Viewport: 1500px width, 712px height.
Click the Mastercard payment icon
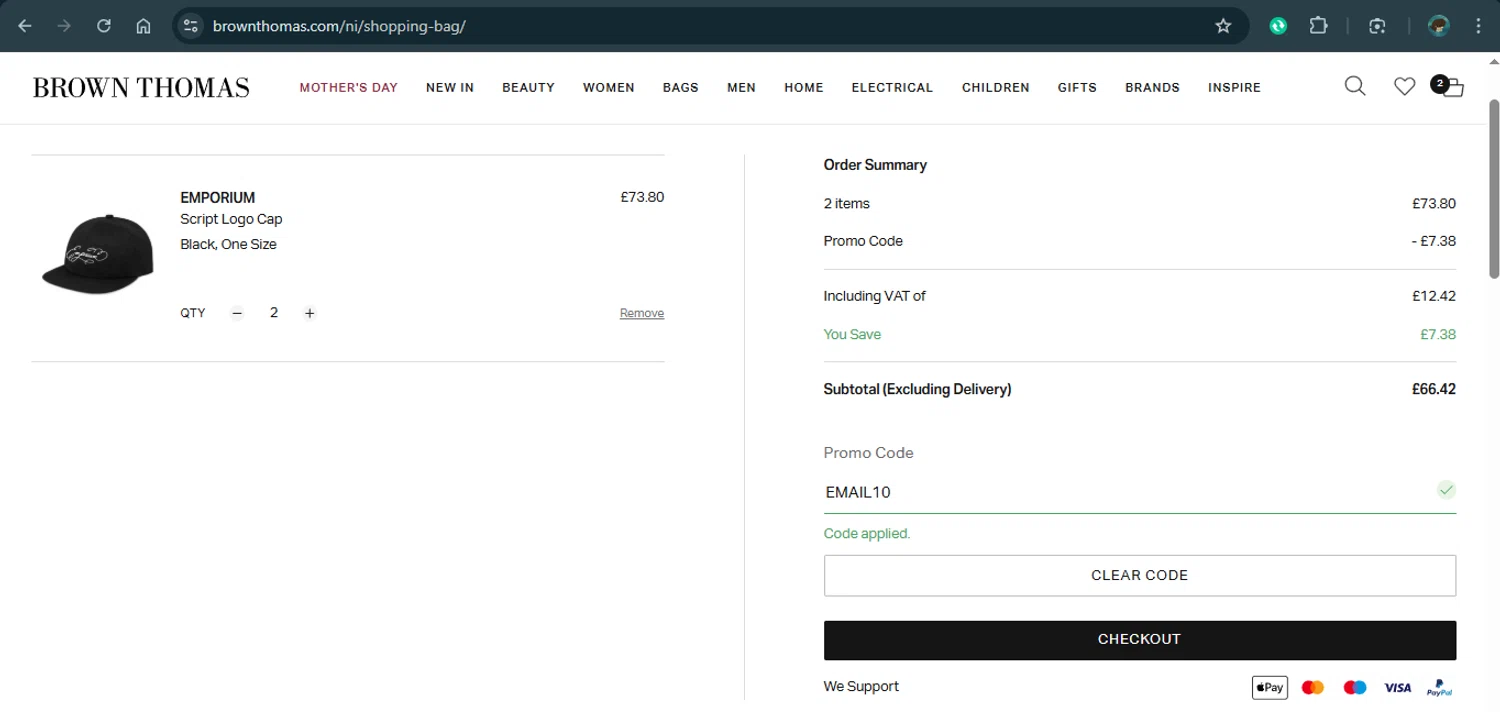click(x=1313, y=687)
